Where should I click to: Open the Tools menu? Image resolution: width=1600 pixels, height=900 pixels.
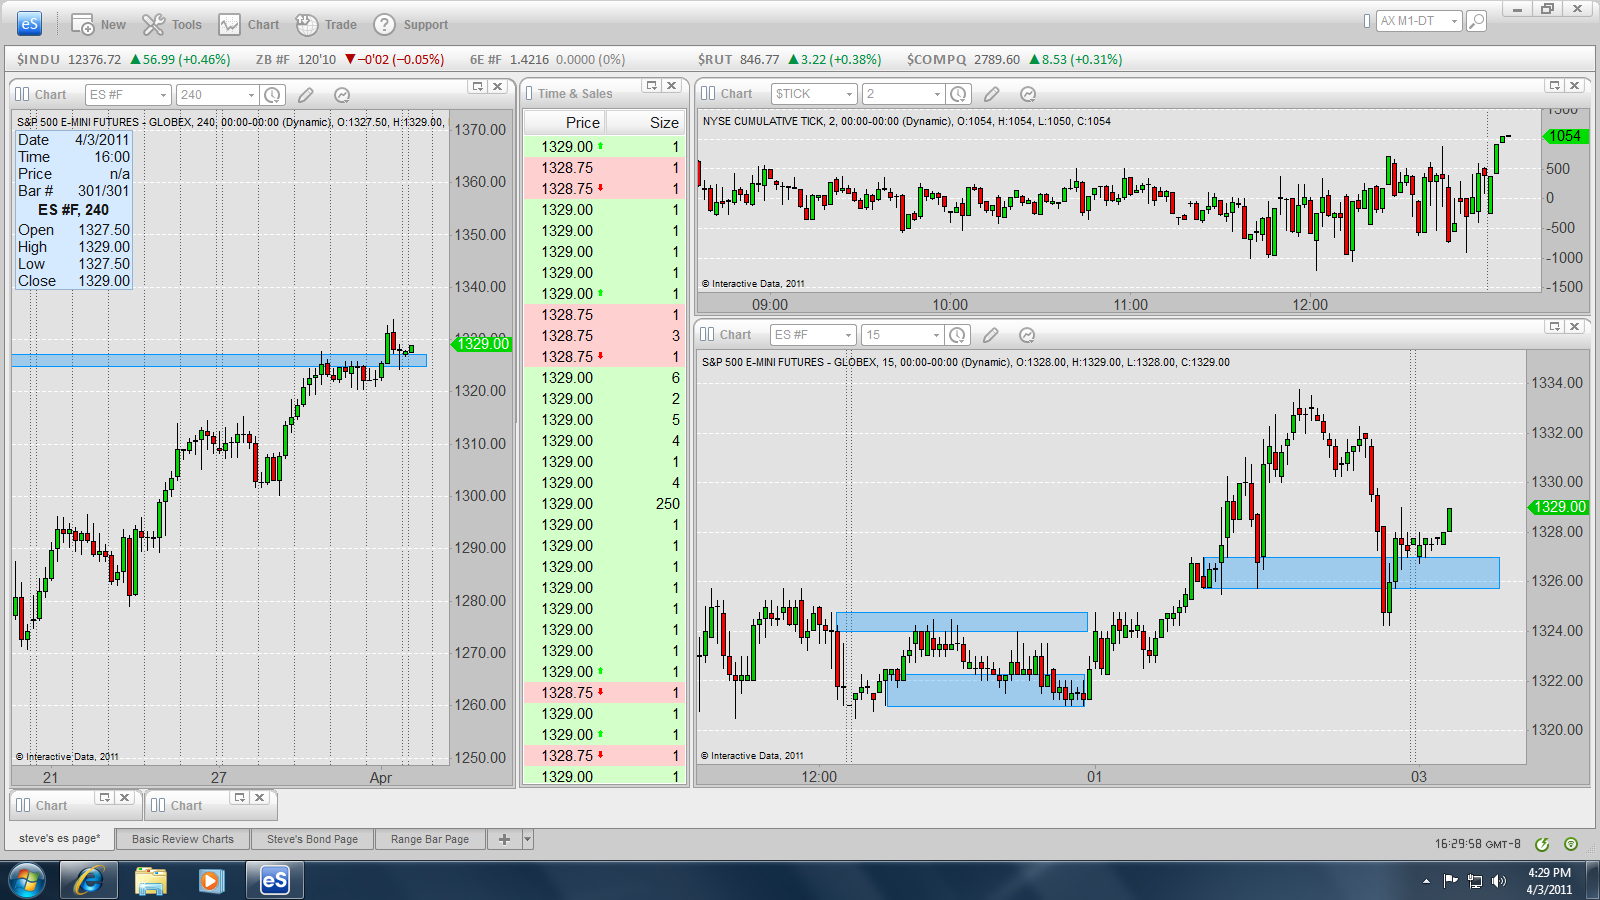(172, 25)
